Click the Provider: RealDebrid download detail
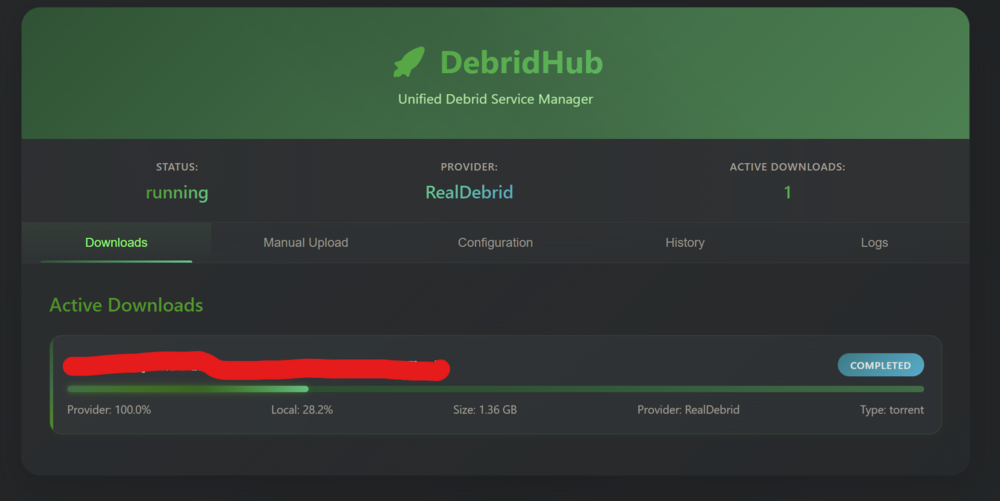 pyautogui.click(x=688, y=410)
